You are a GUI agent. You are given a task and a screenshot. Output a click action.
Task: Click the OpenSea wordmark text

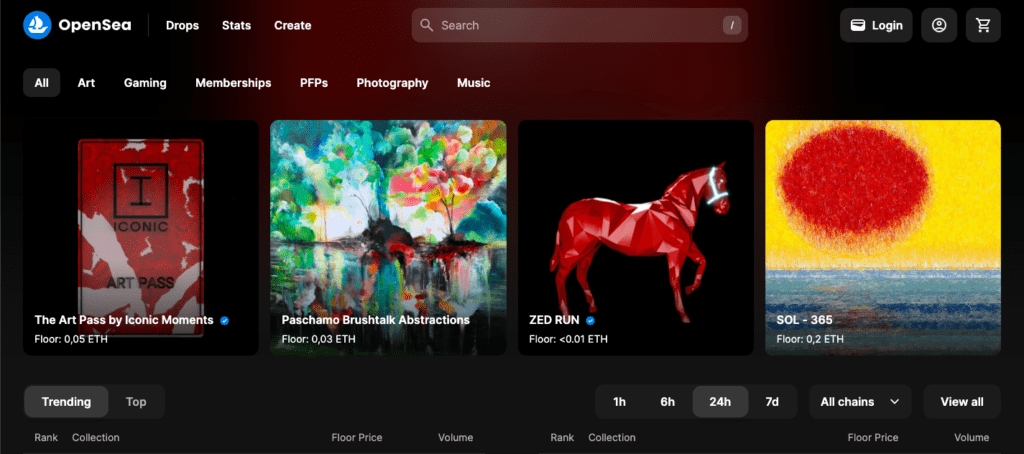tap(95, 25)
